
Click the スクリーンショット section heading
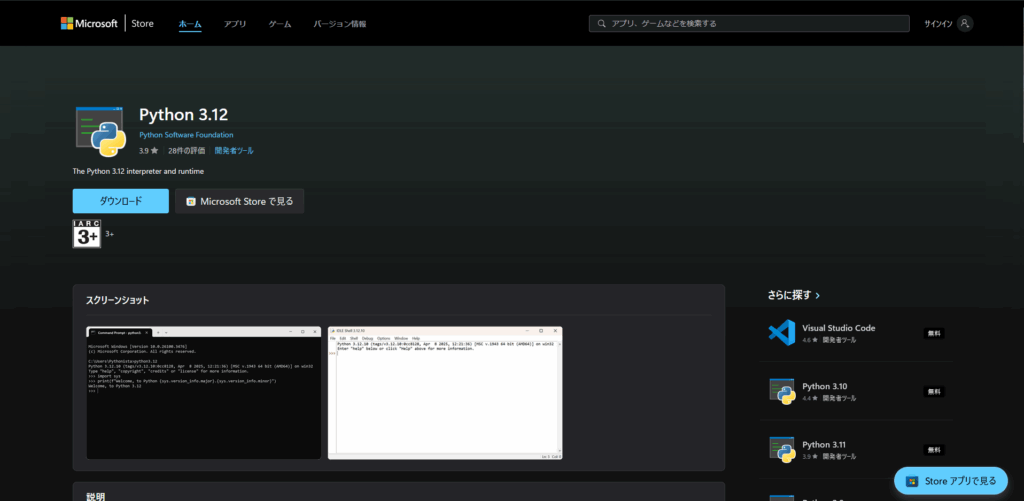point(118,300)
